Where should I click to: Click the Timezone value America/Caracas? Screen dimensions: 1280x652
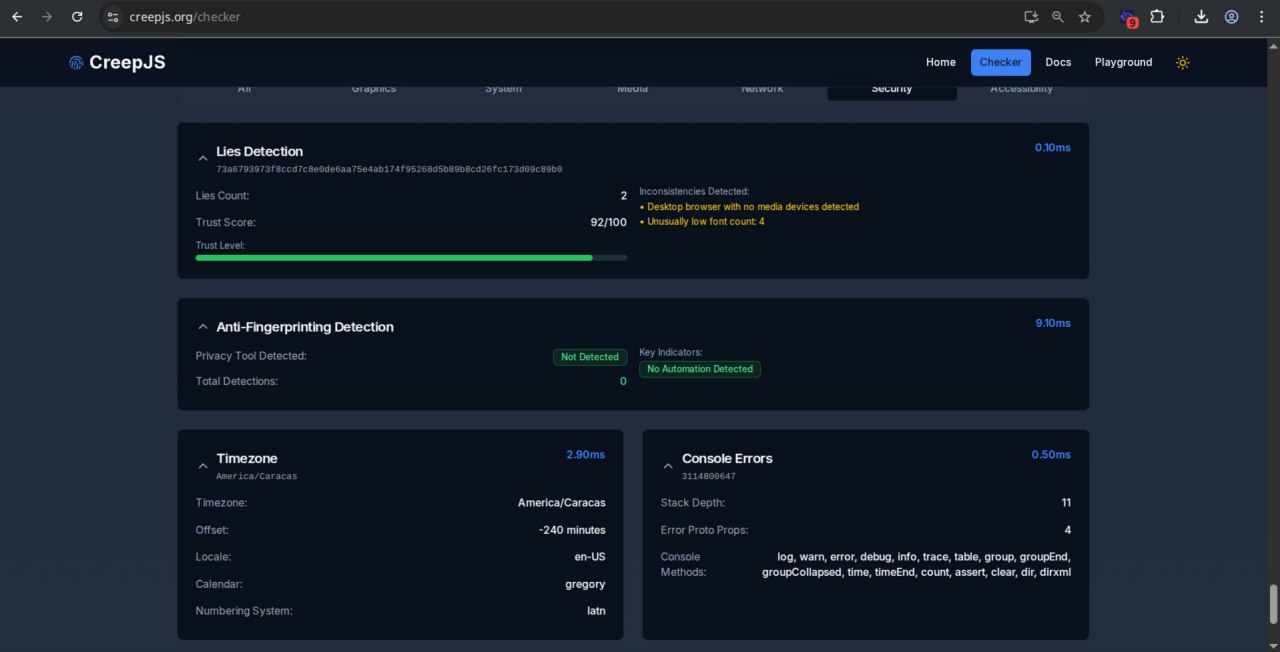562,503
